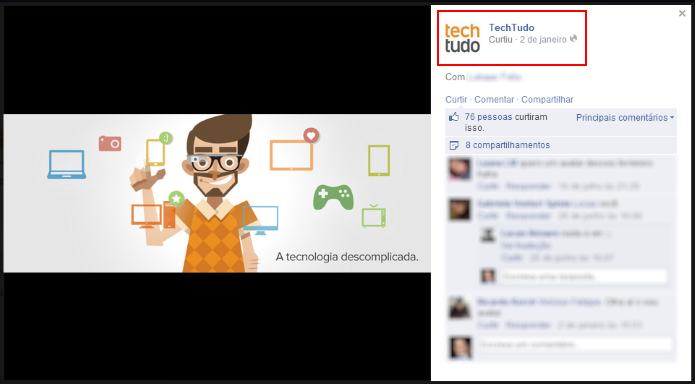The image size is (695, 384).
Task: Click the thumbs-up likes icon
Action: click(454, 118)
